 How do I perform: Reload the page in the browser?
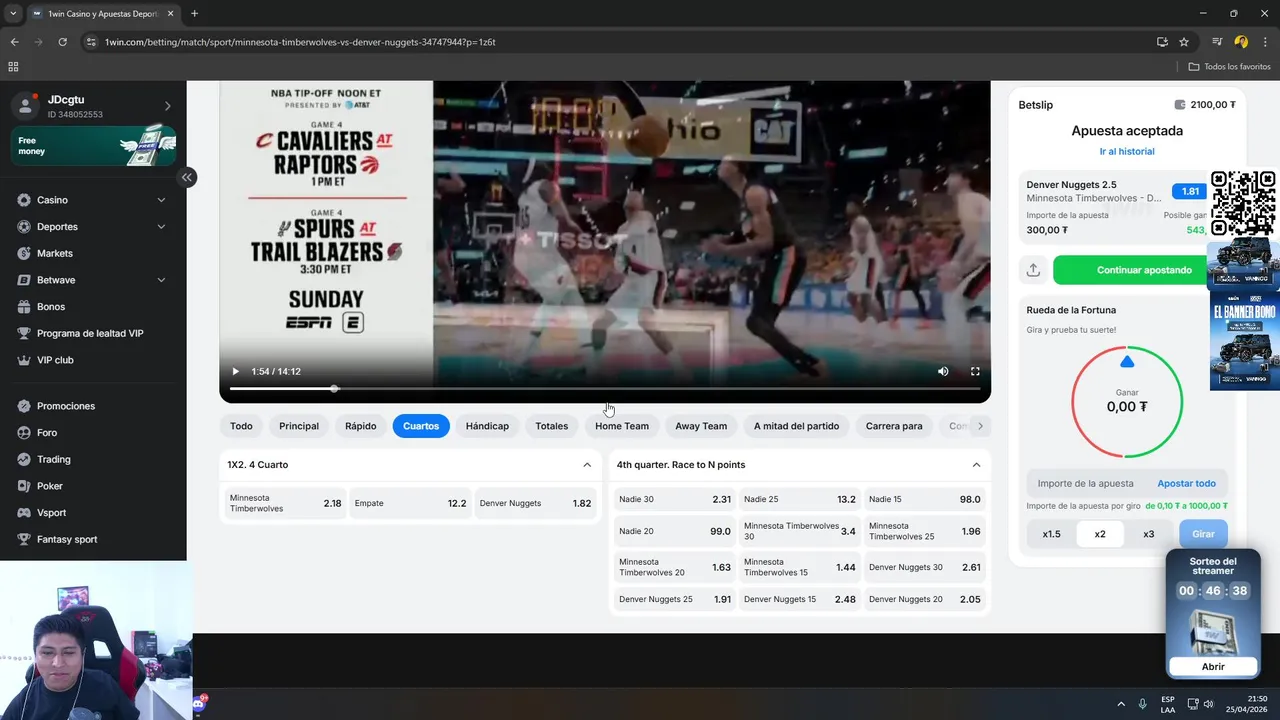coord(62,42)
